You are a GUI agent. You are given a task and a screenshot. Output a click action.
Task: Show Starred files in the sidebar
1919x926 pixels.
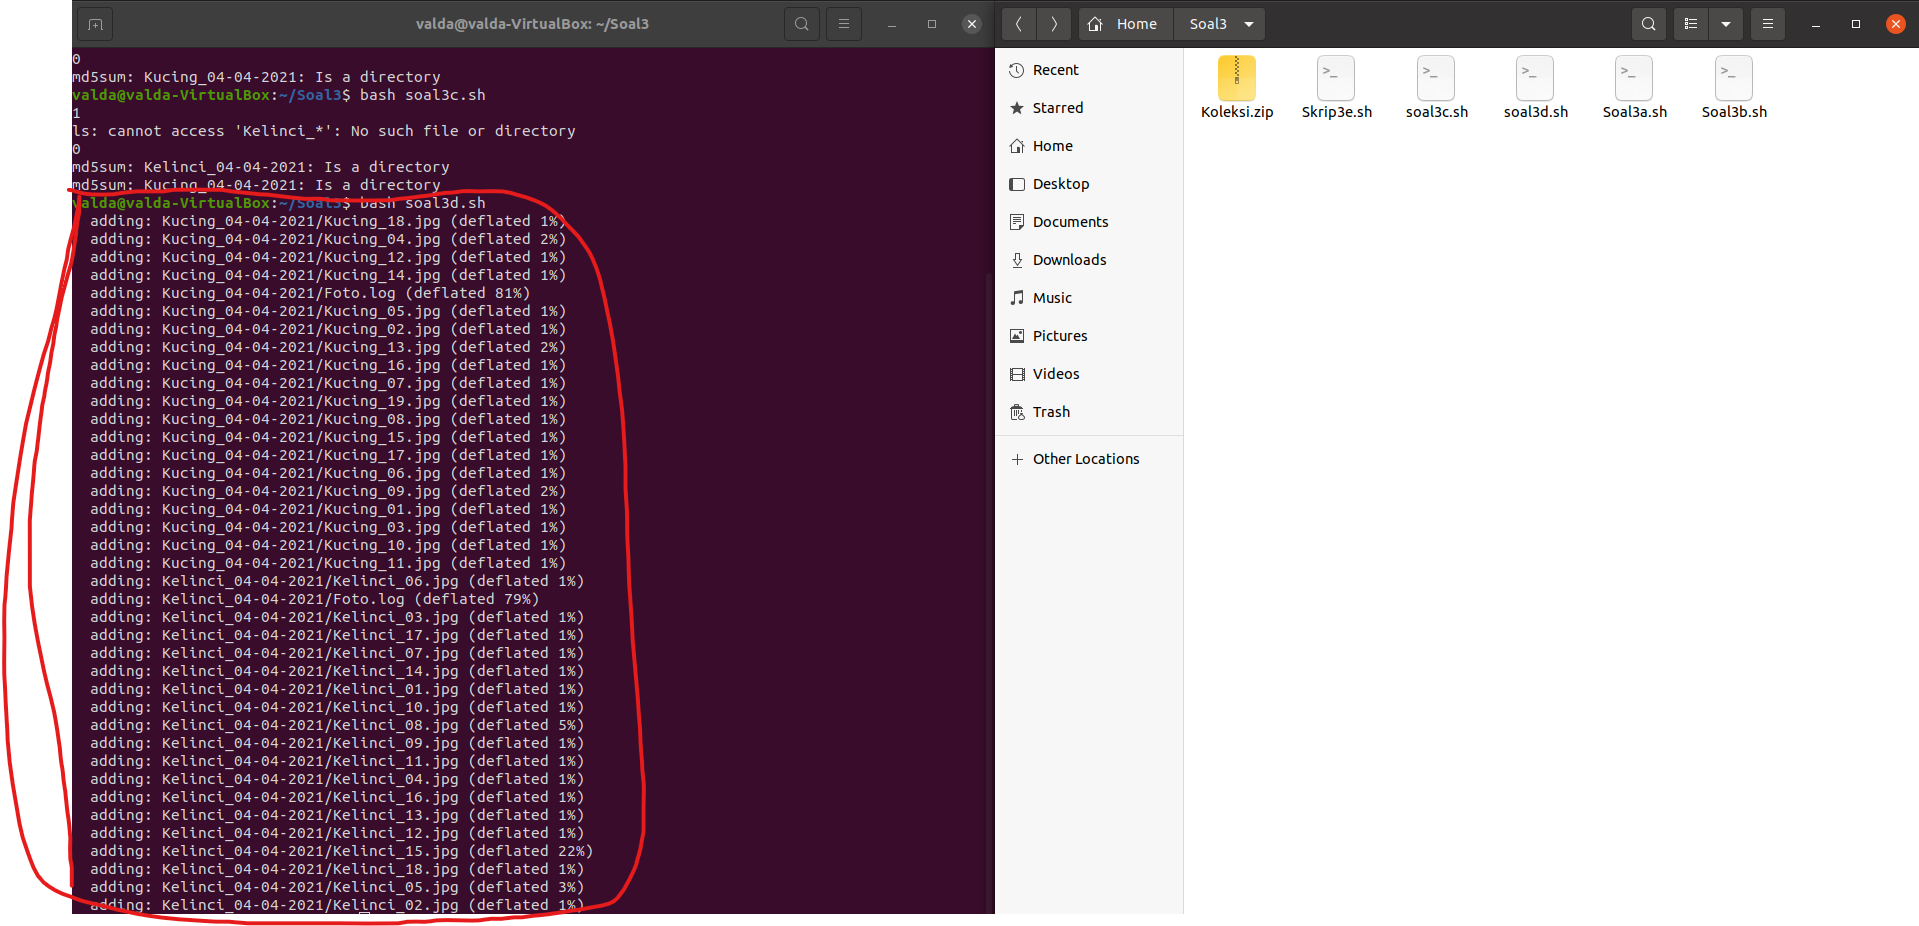point(1057,107)
